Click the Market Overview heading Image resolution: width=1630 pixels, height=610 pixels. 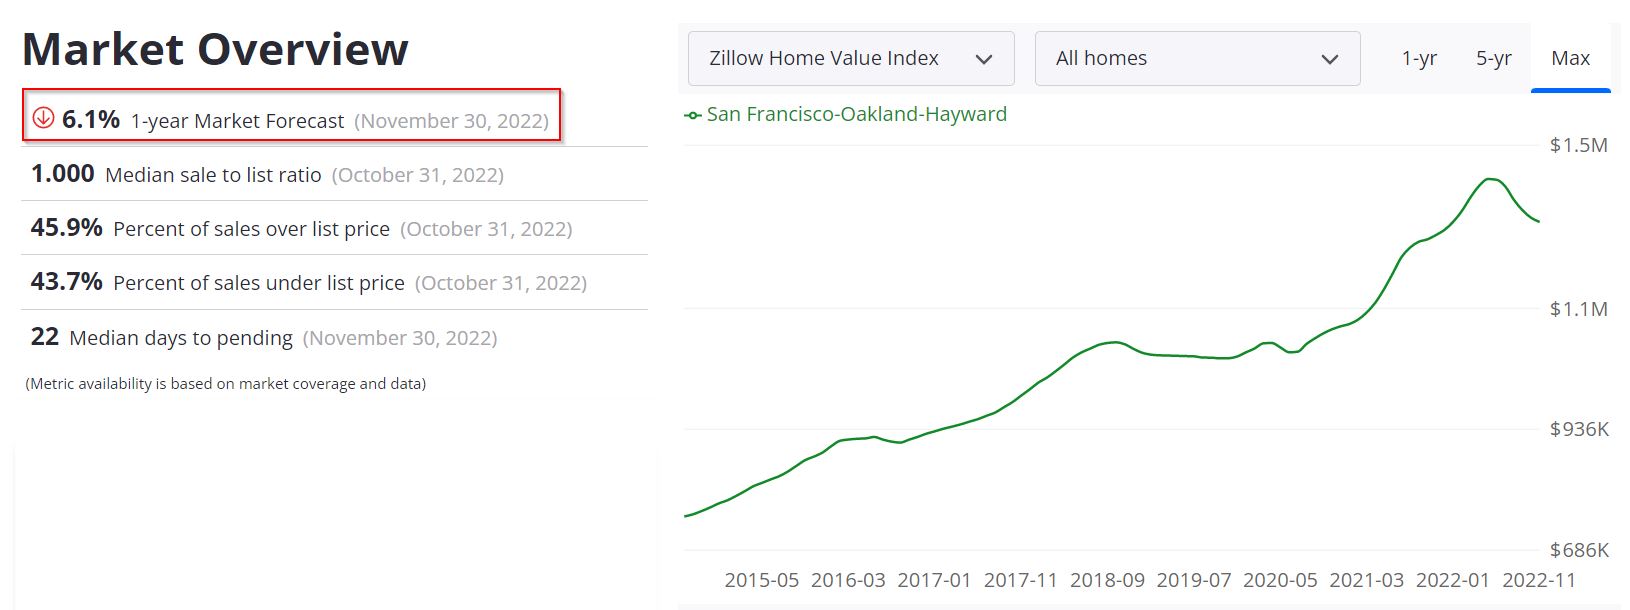[x=216, y=47]
